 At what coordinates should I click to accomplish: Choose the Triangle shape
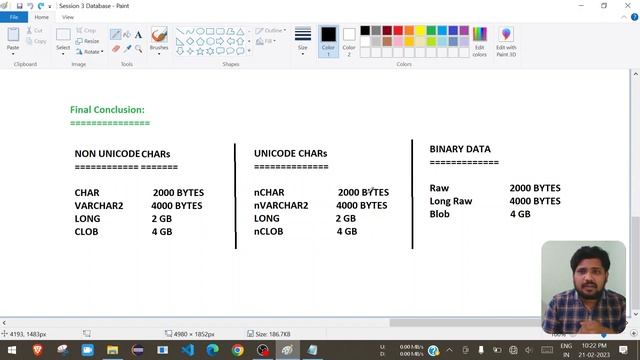click(240, 31)
